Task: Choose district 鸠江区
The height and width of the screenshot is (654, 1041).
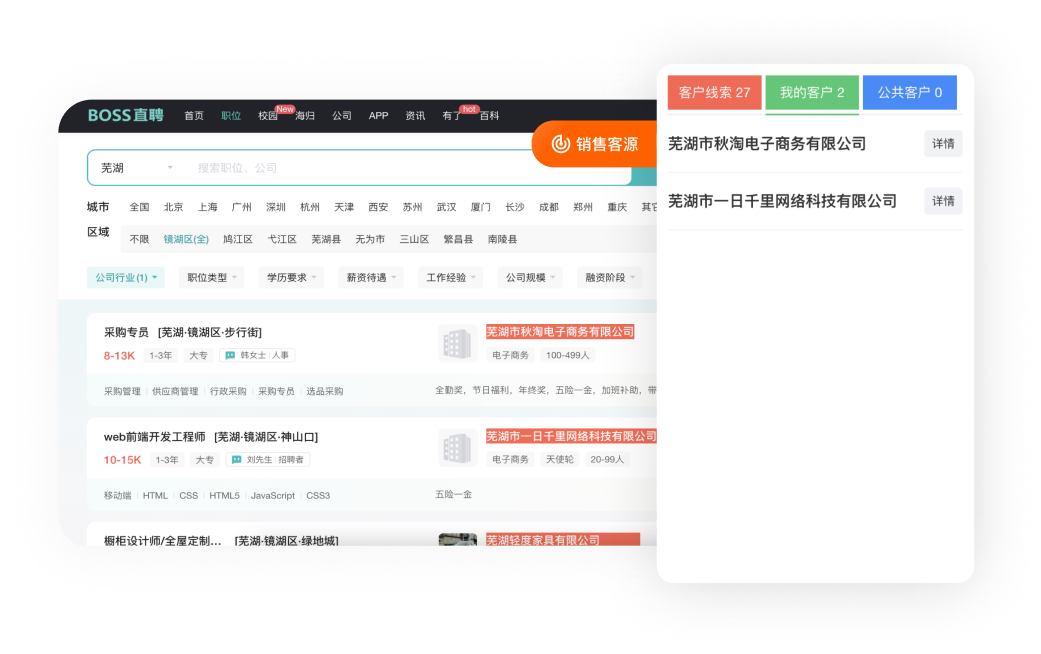Action: coord(238,239)
